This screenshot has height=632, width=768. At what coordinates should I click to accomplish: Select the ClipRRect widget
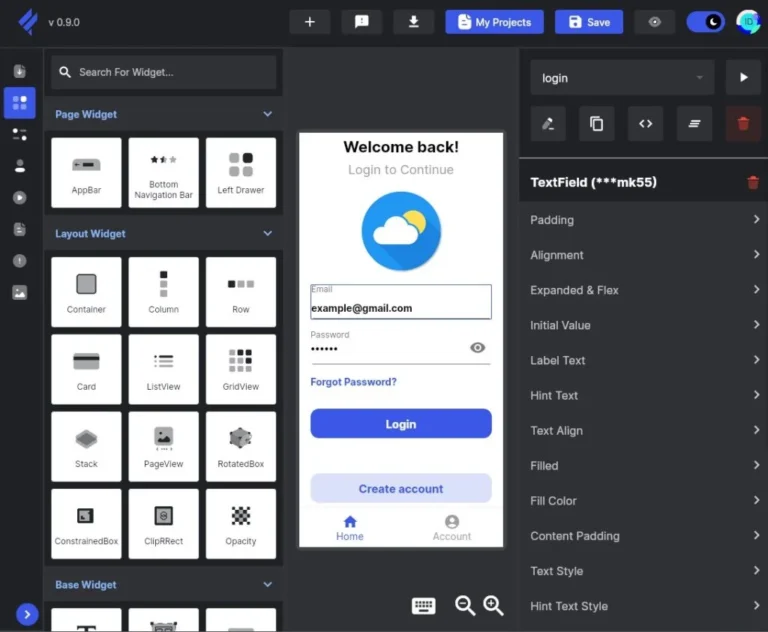click(x=164, y=524)
